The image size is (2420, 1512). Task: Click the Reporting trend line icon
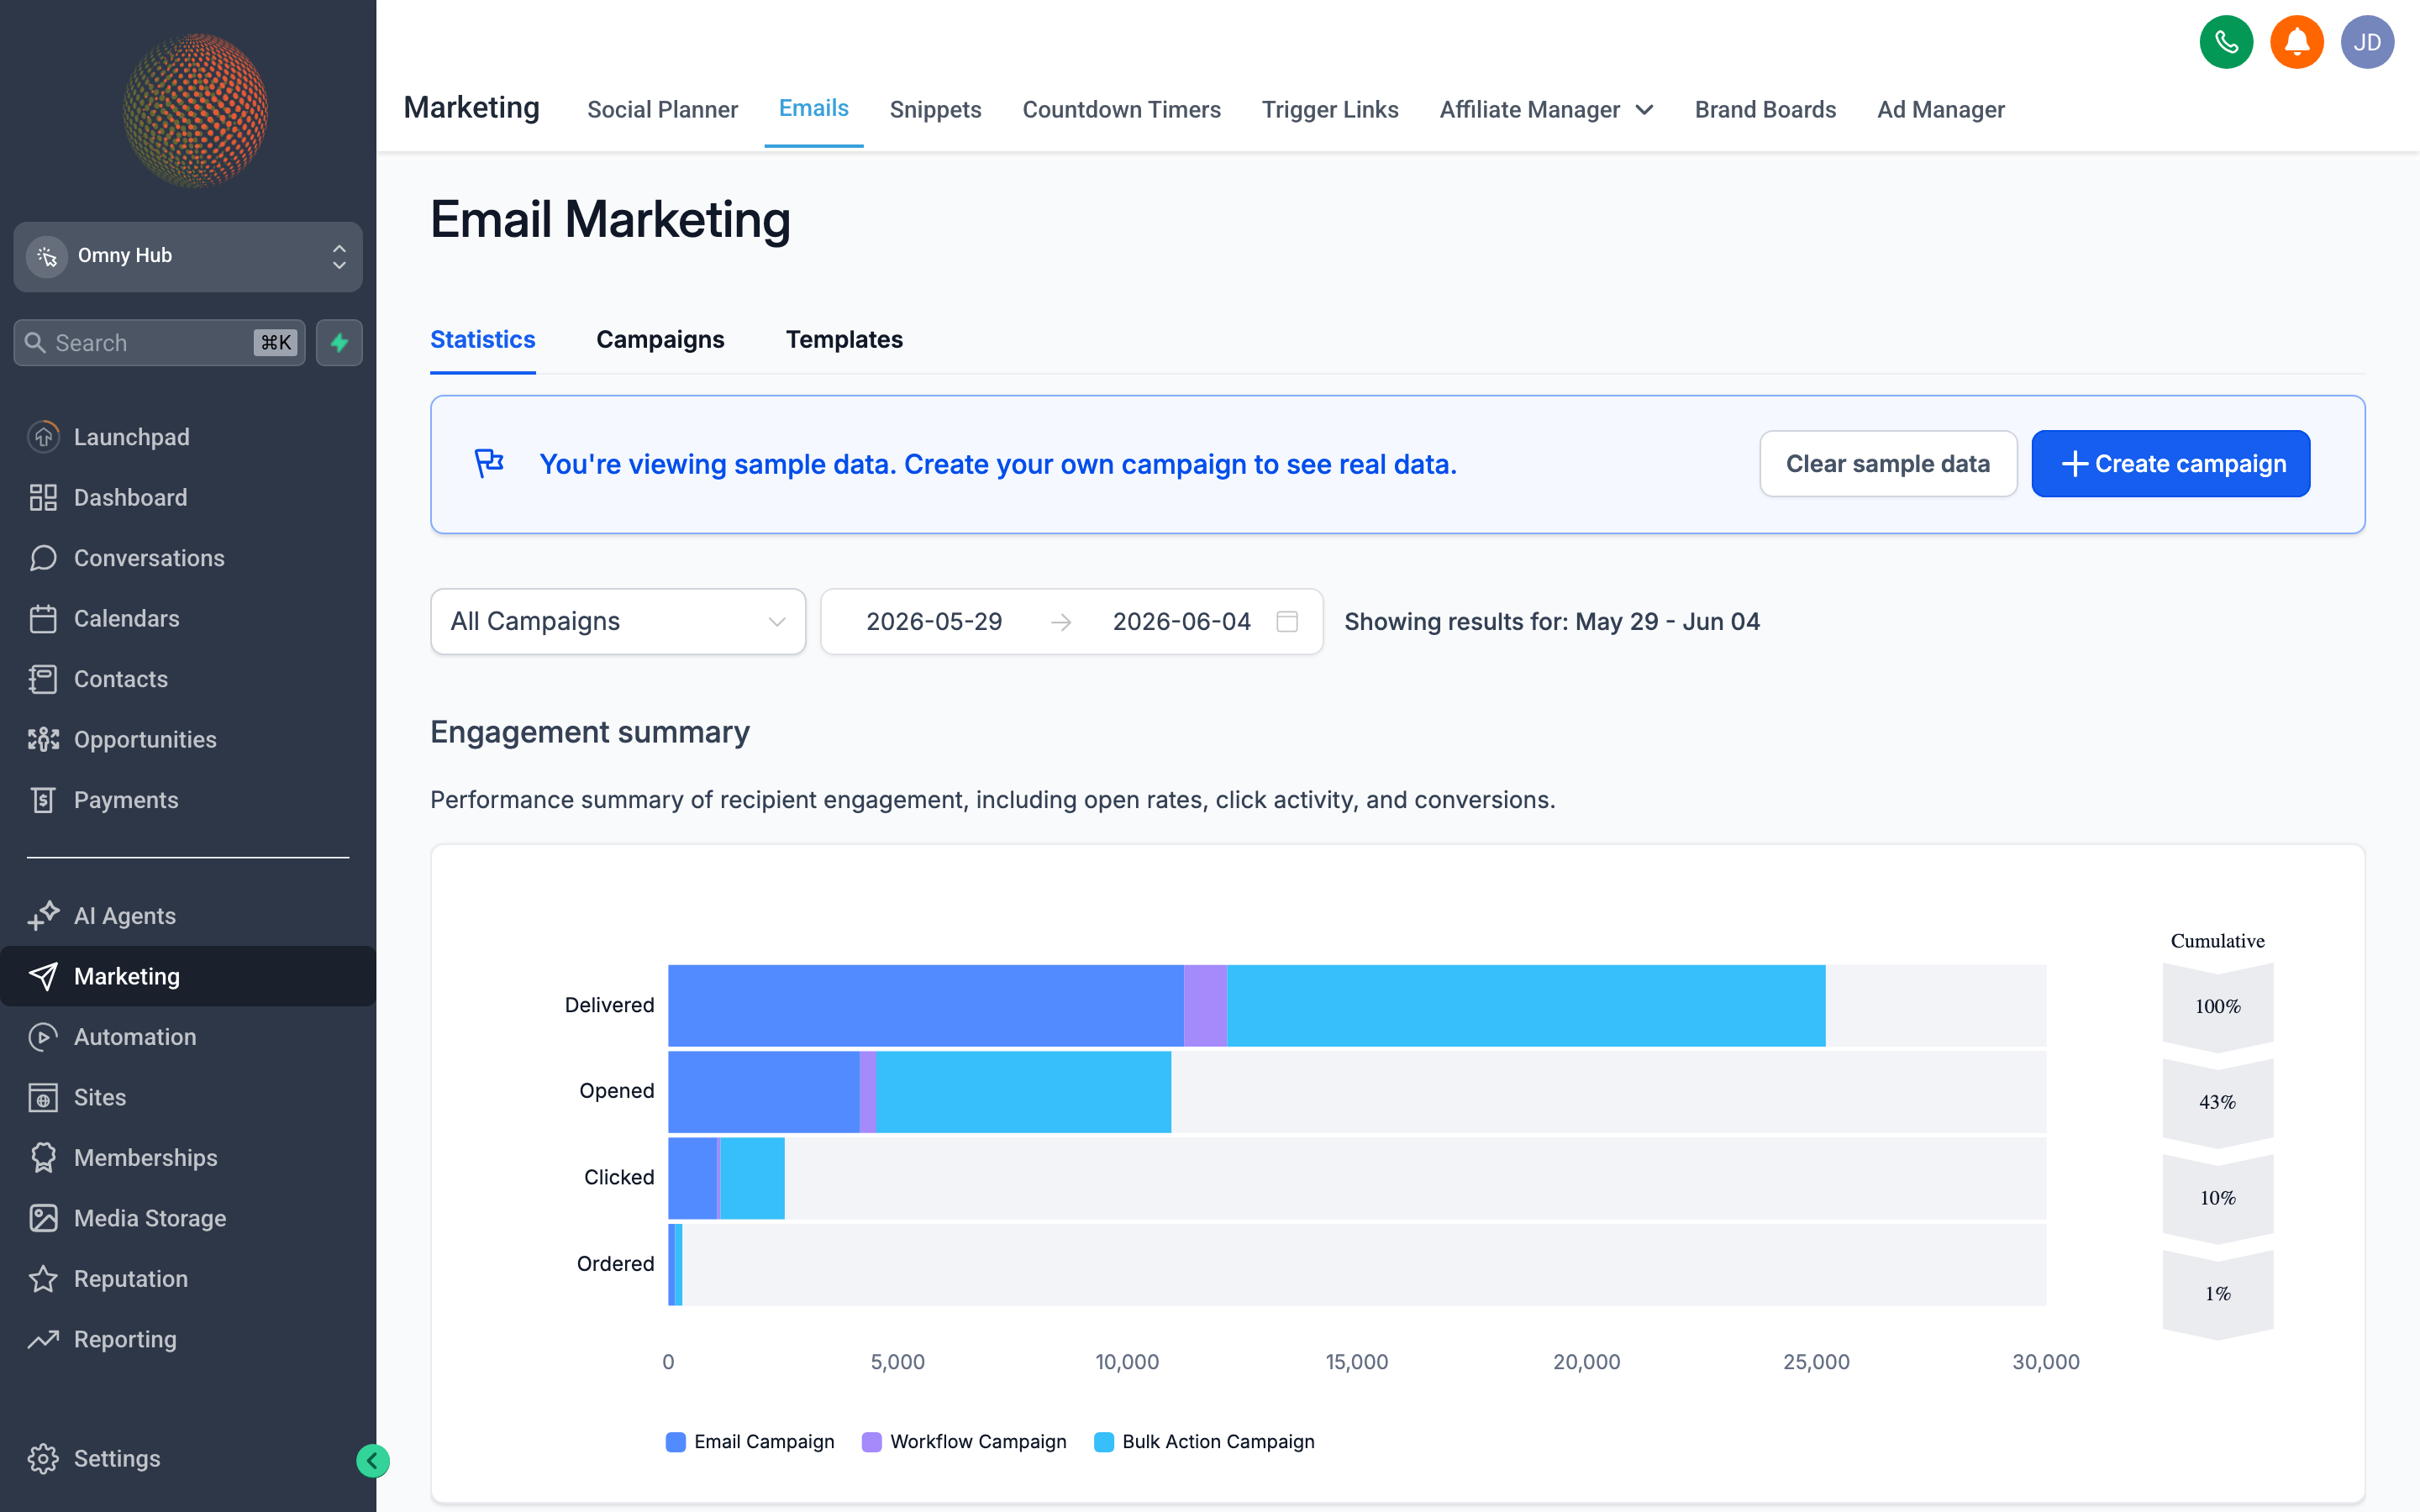point(43,1339)
